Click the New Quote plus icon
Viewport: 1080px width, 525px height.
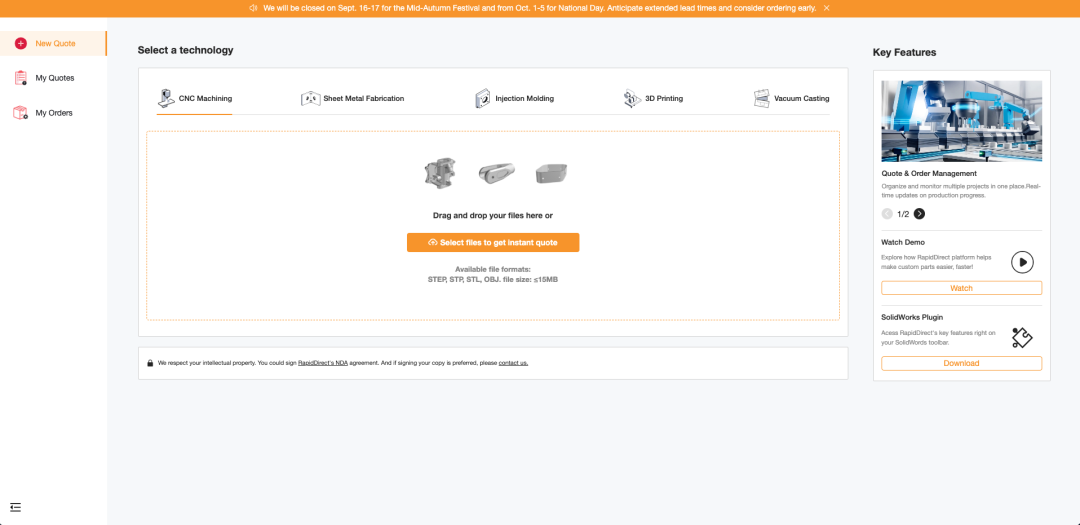coord(21,43)
